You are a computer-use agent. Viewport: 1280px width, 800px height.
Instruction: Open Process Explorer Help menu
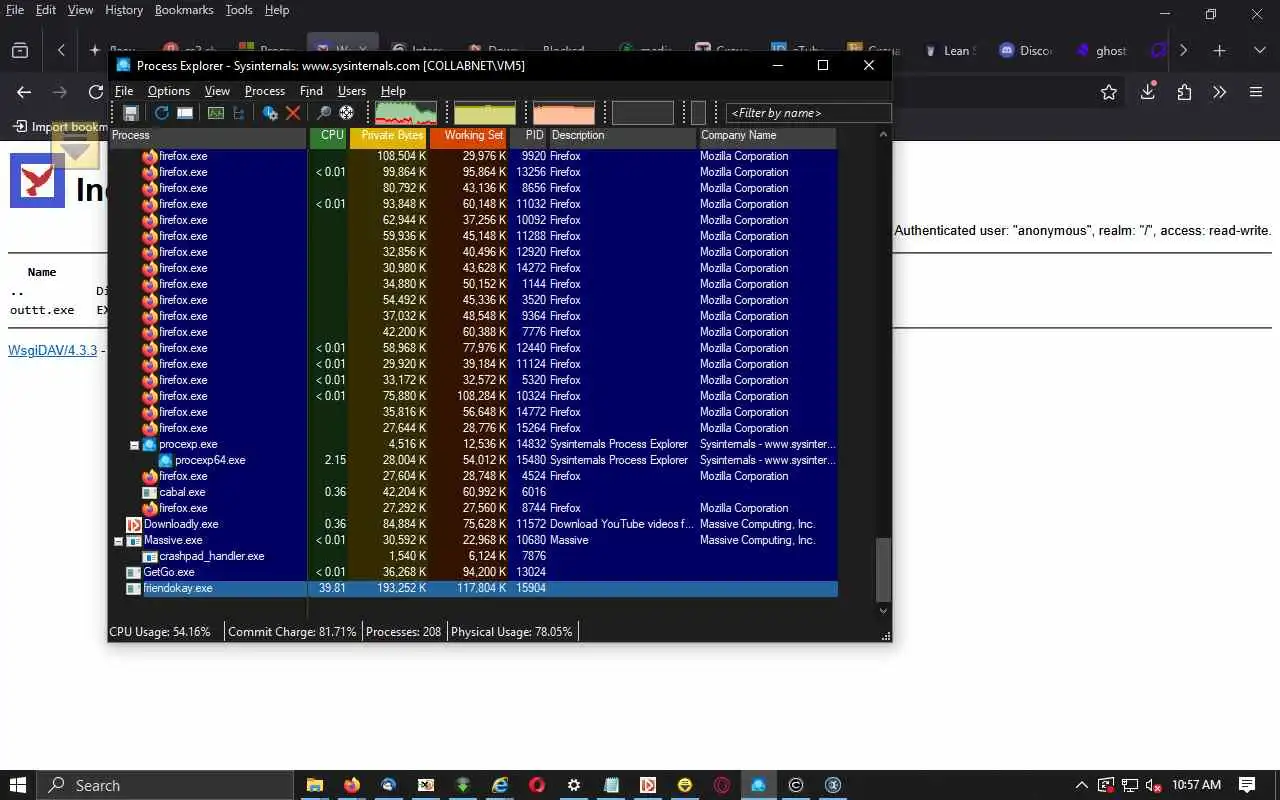click(393, 91)
